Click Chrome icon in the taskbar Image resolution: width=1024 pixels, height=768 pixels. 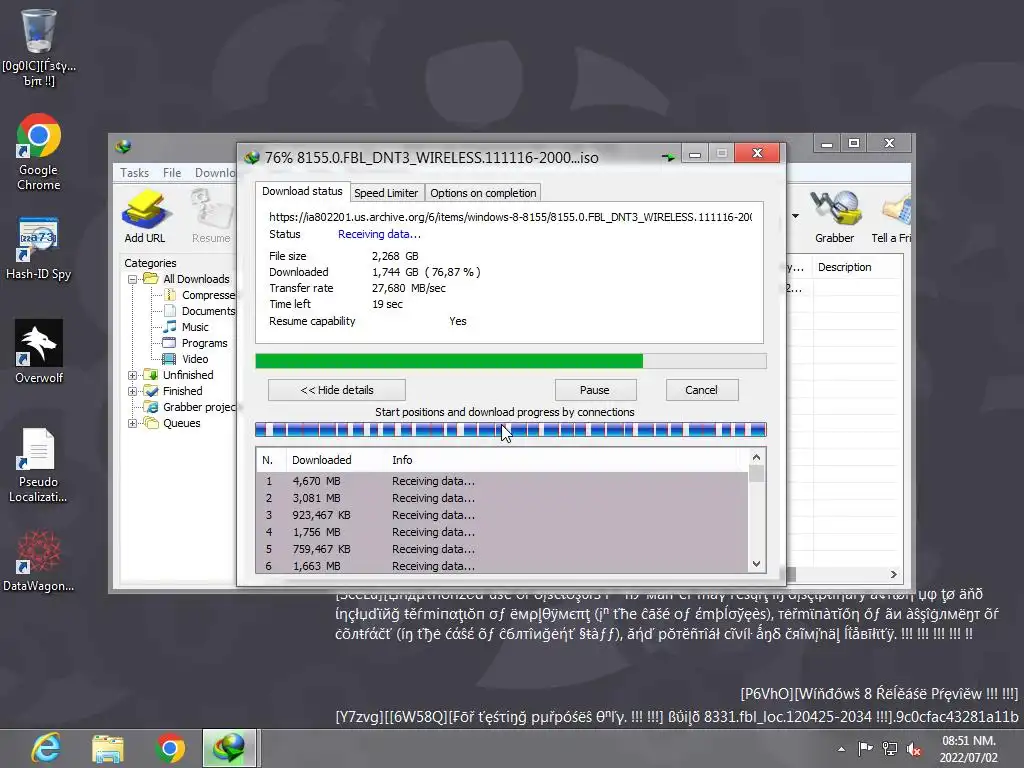point(170,748)
